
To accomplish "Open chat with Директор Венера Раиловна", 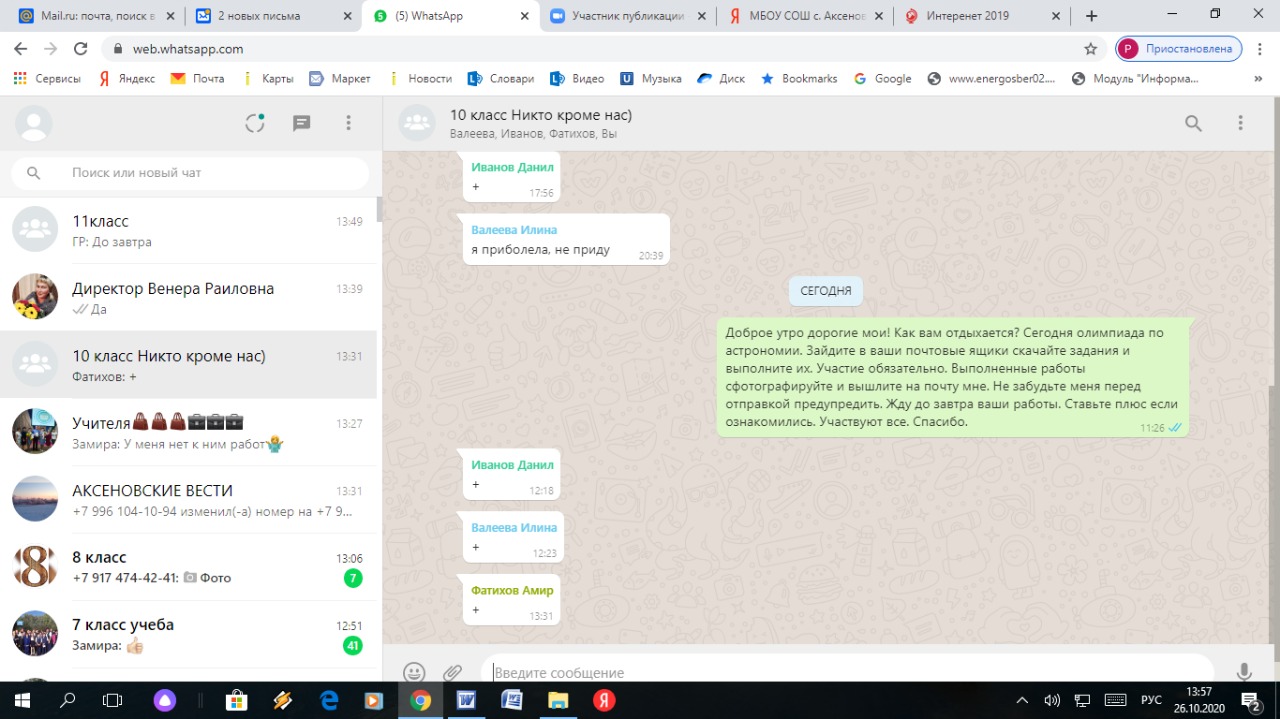I will tap(190, 298).
